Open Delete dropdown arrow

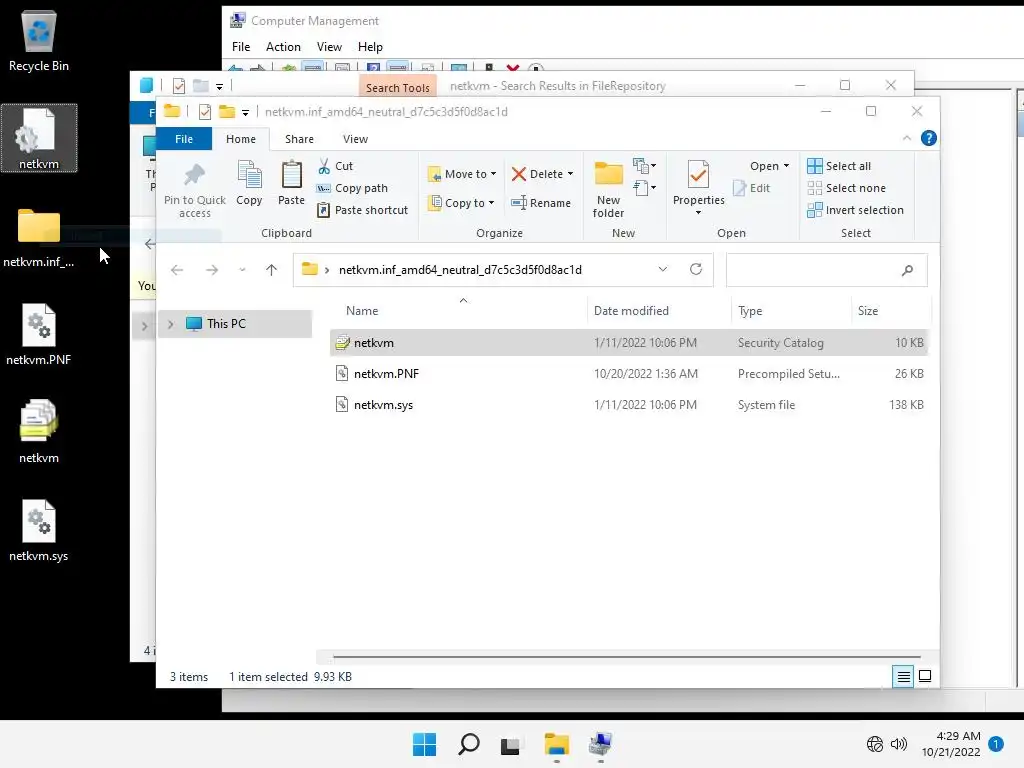click(x=570, y=174)
